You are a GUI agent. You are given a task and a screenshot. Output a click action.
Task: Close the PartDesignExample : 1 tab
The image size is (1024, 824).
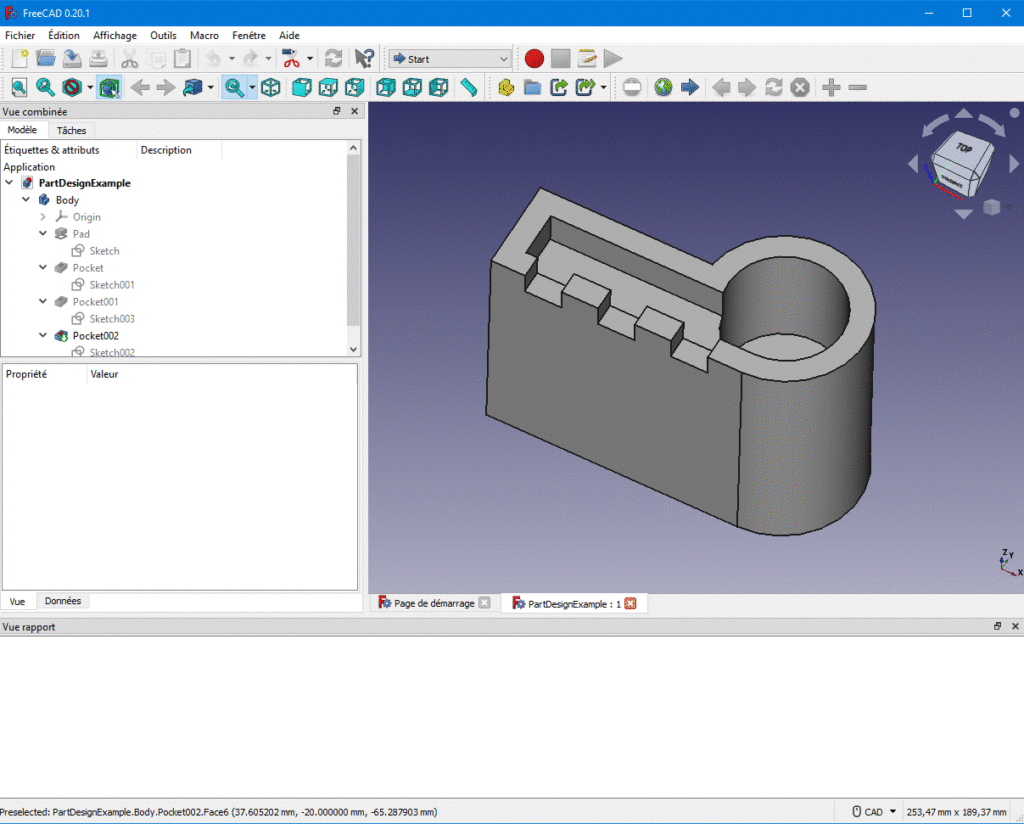(x=630, y=603)
